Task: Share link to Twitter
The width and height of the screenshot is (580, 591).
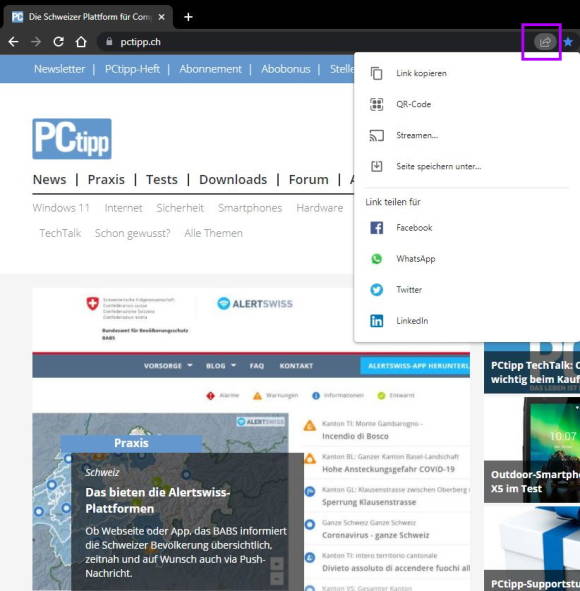Action: click(467, 289)
